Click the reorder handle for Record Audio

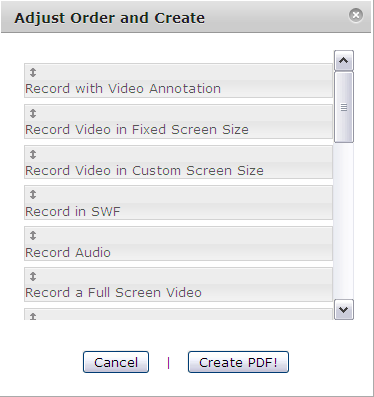pyautogui.click(x=33, y=235)
